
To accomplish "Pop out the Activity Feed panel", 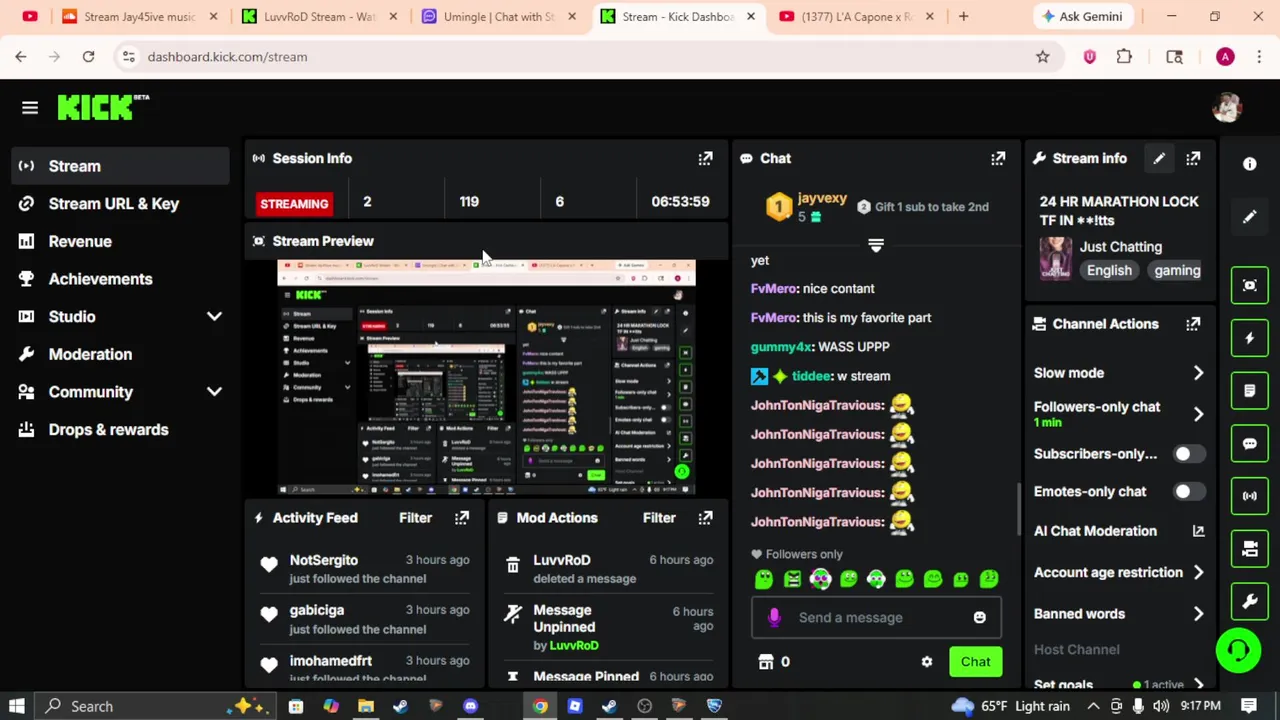I will click(462, 518).
